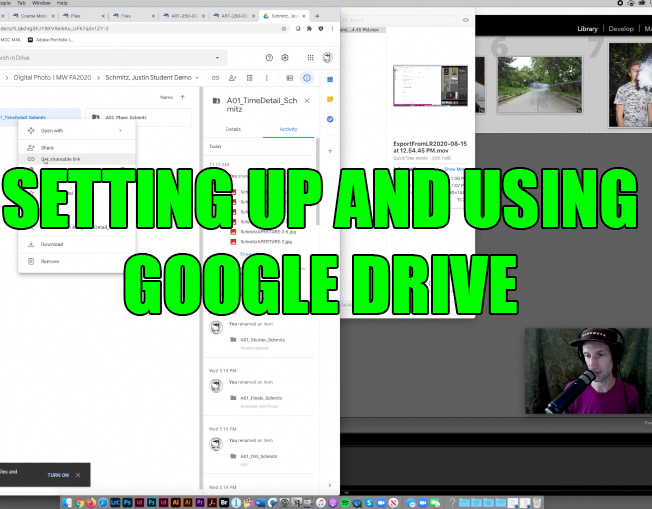Viewport: 652px width, 509px height.
Task: Click get add-ons plus icon
Action: pos(330,151)
